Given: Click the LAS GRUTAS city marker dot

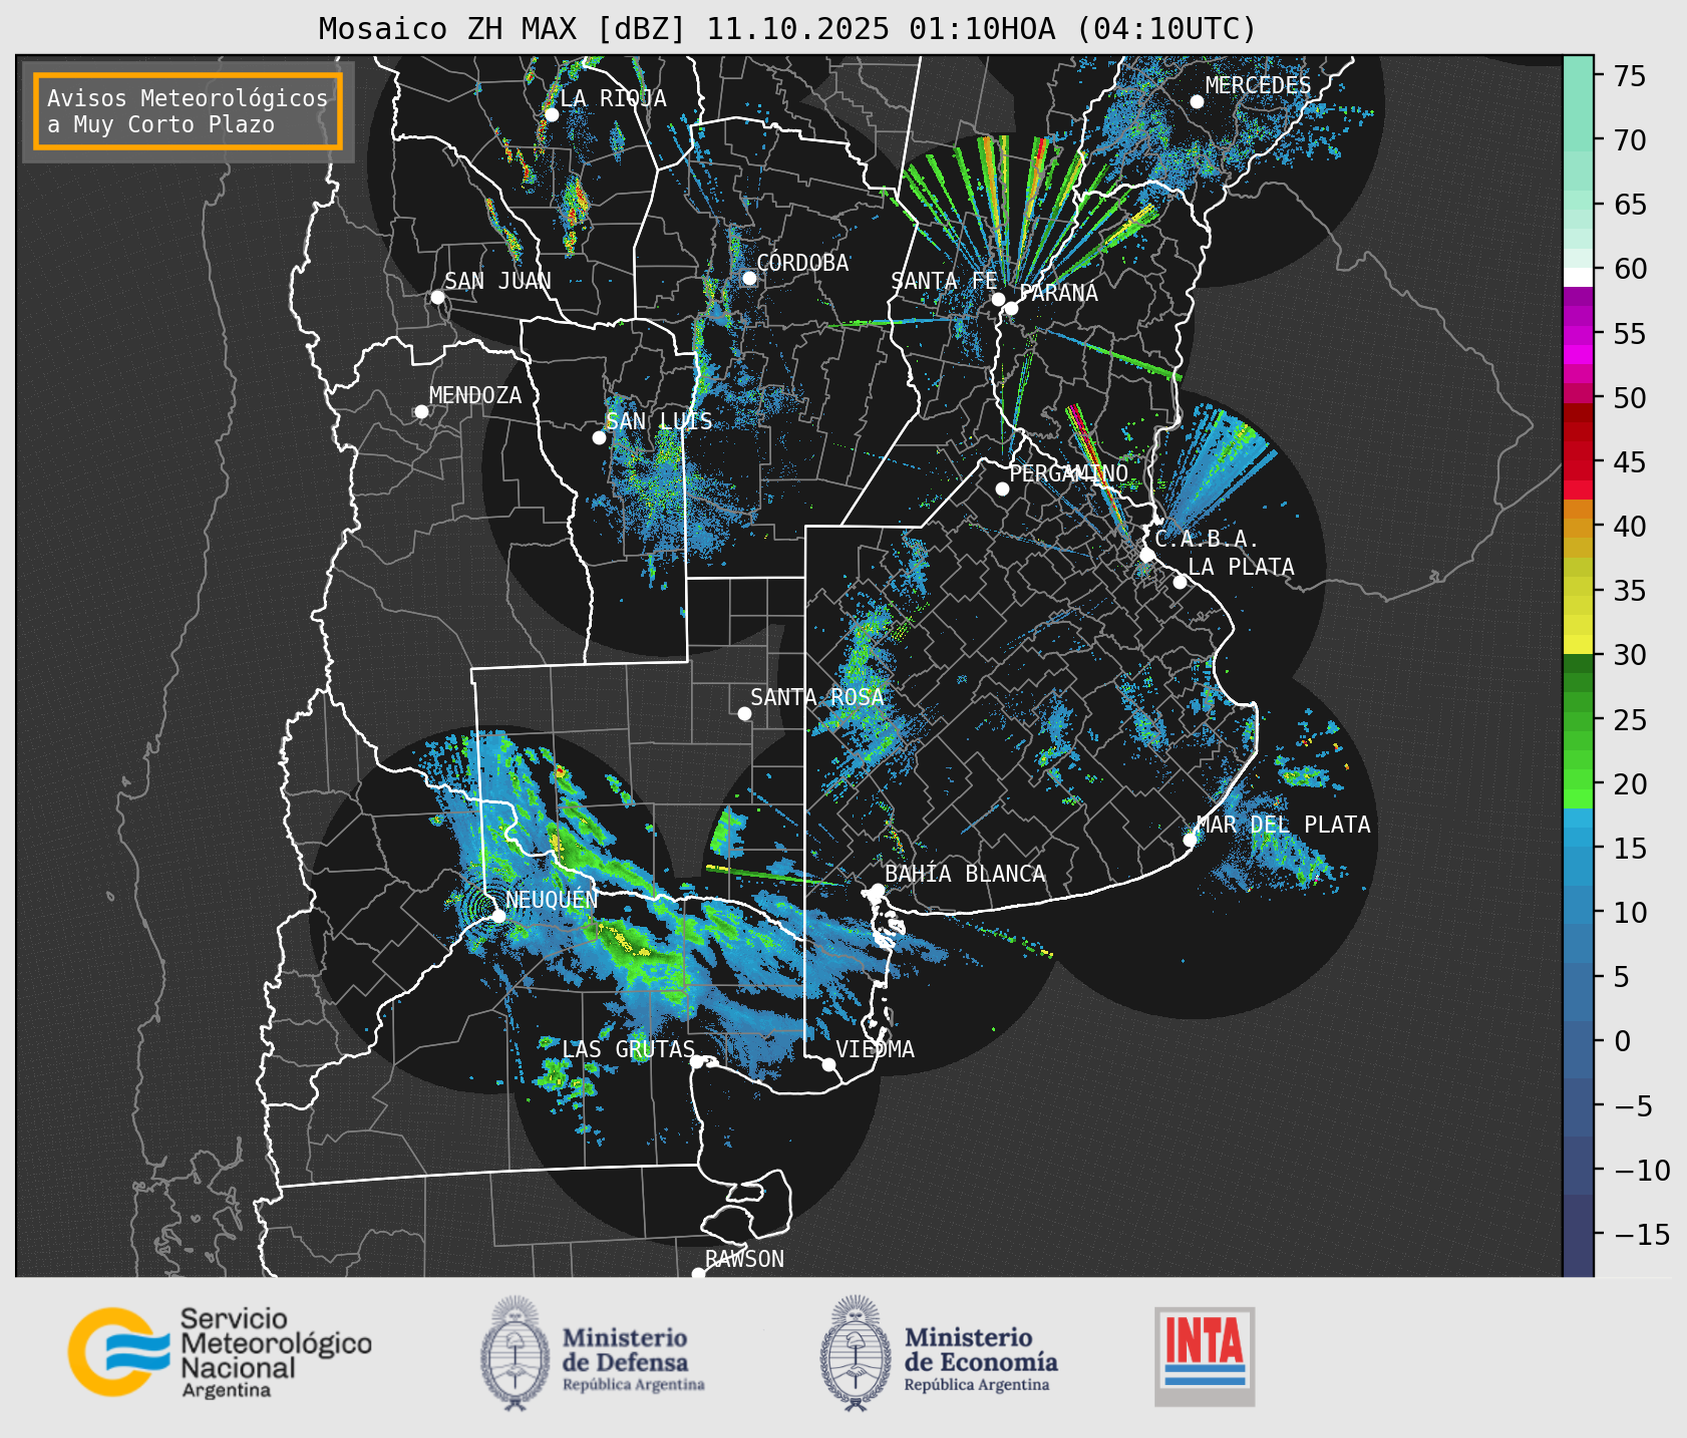Looking at the screenshot, I should pos(697,1062).
